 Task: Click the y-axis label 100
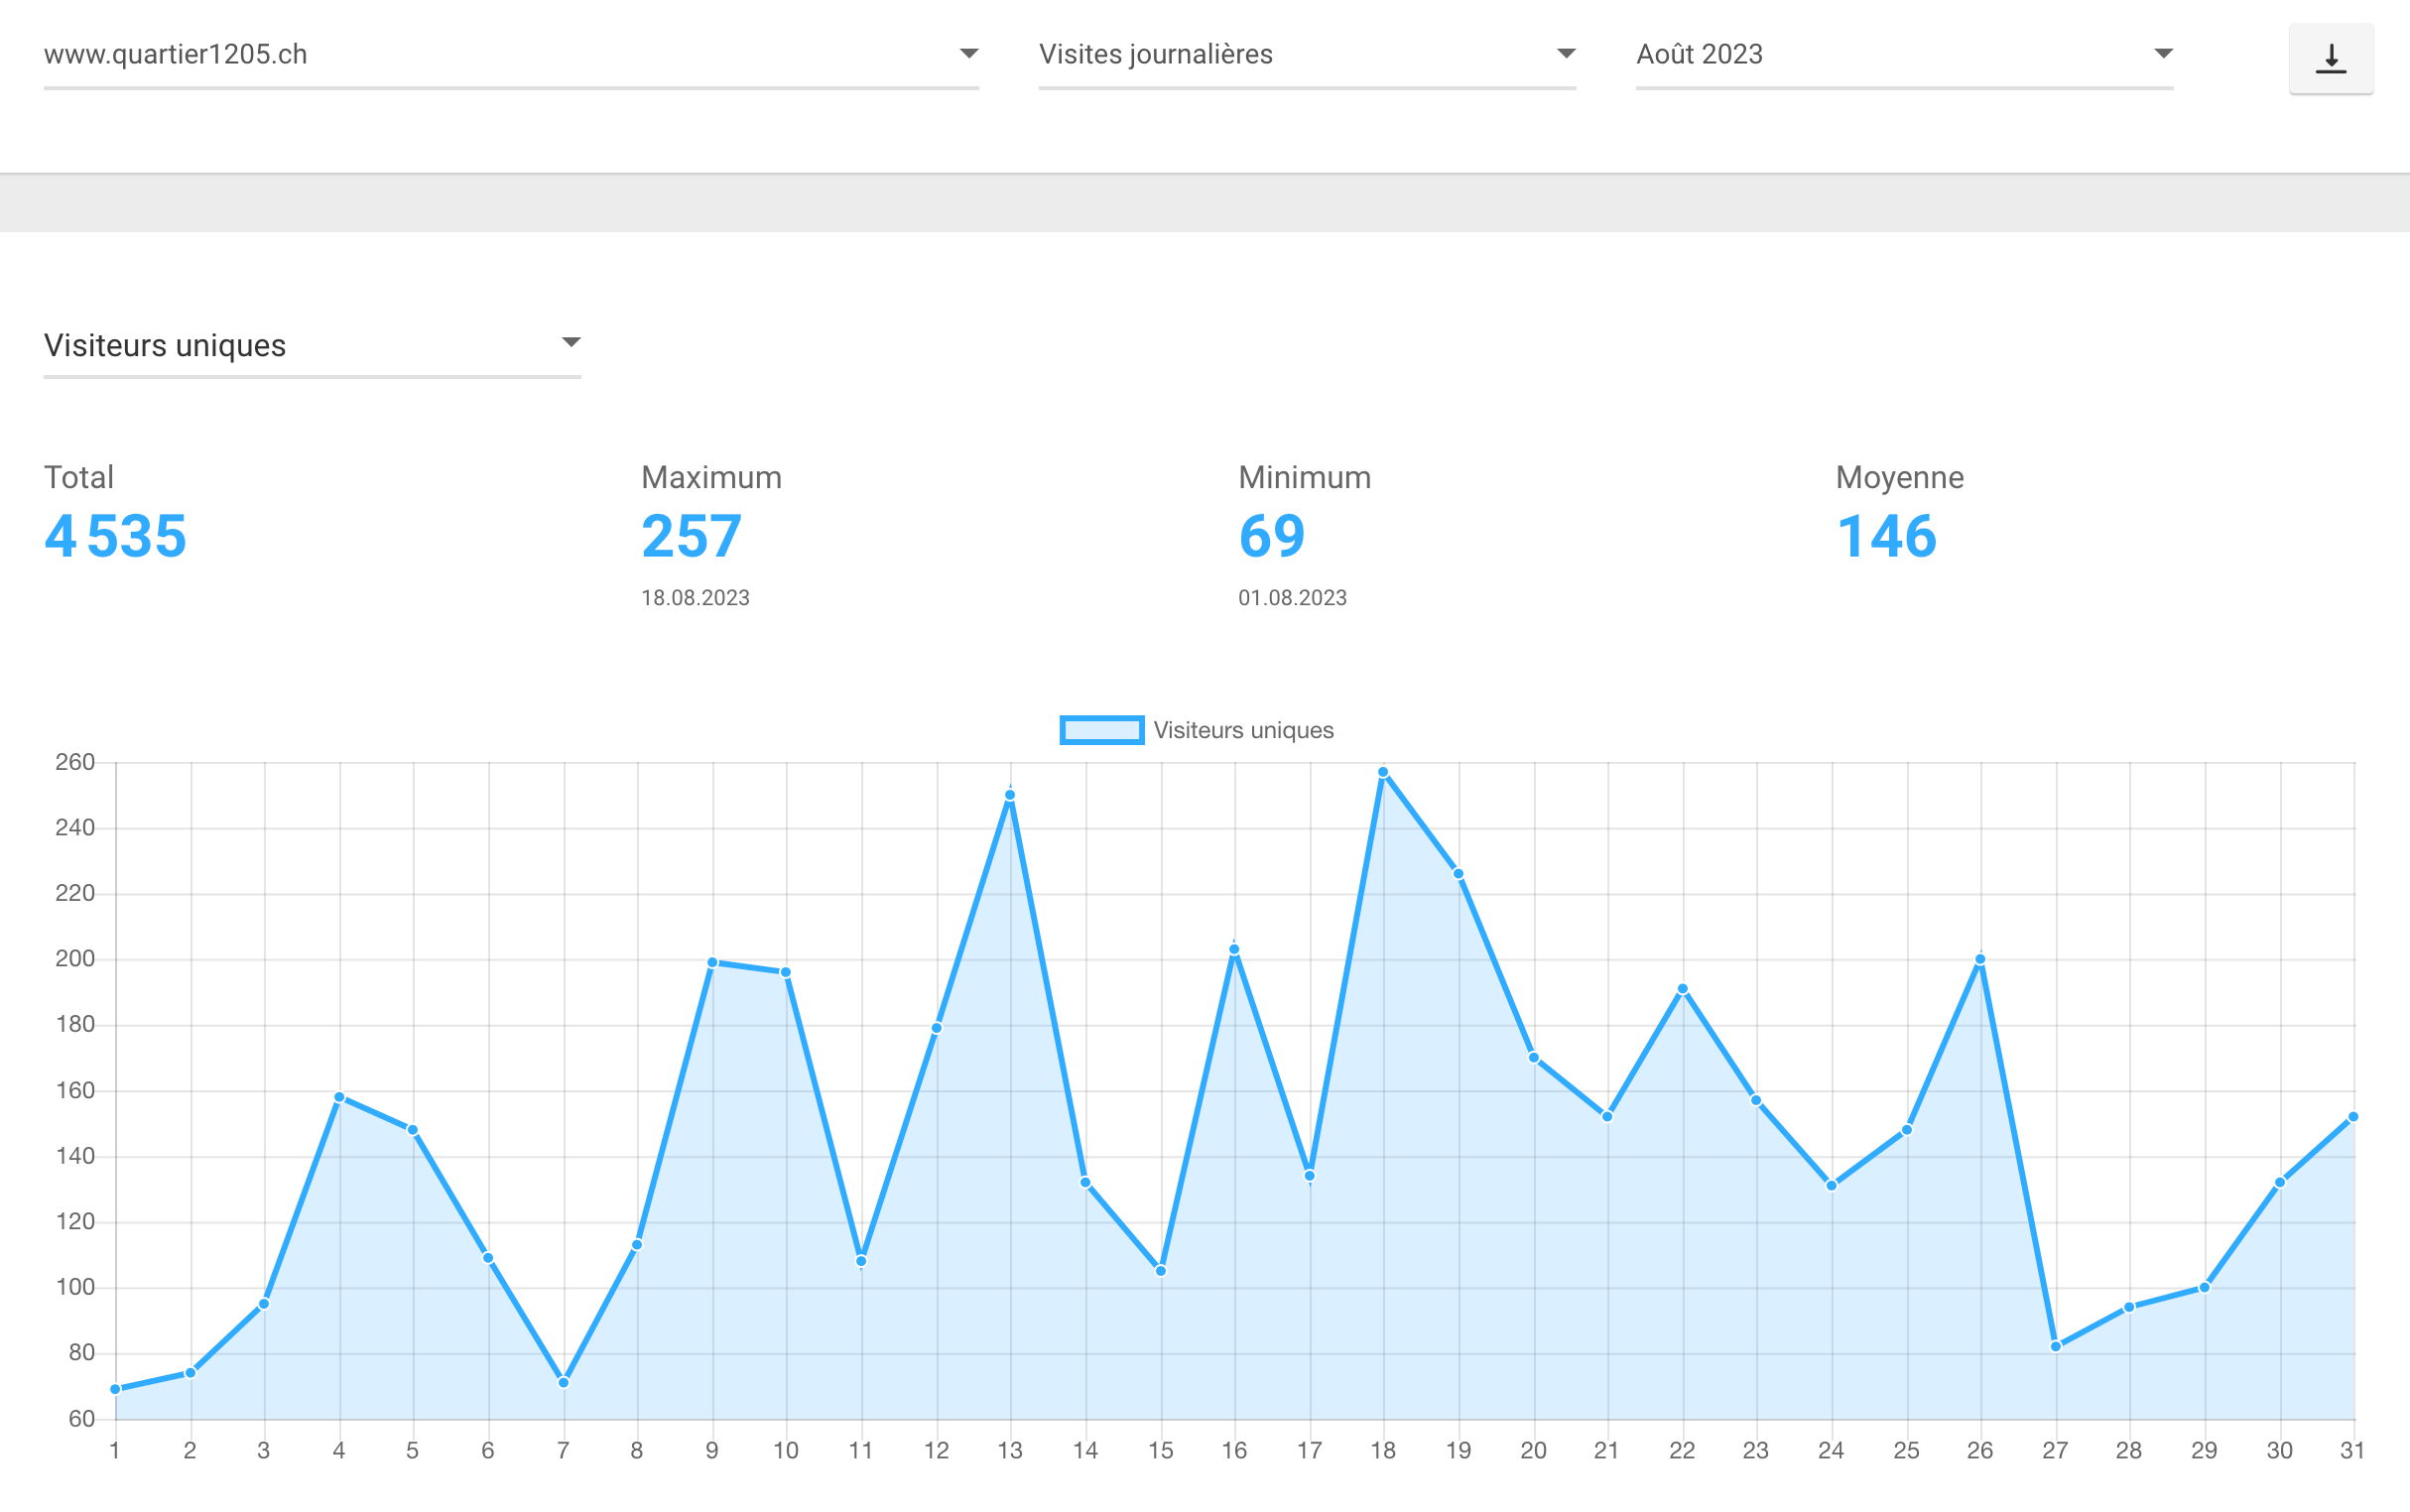tap(75, 1287)
